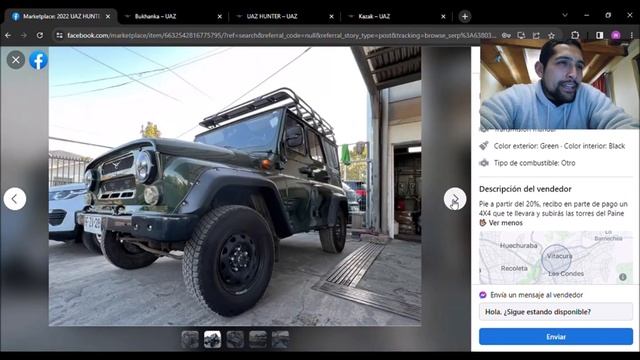640x360 pixels.
Task: Toggle the browser side panel
Action: 599,36
